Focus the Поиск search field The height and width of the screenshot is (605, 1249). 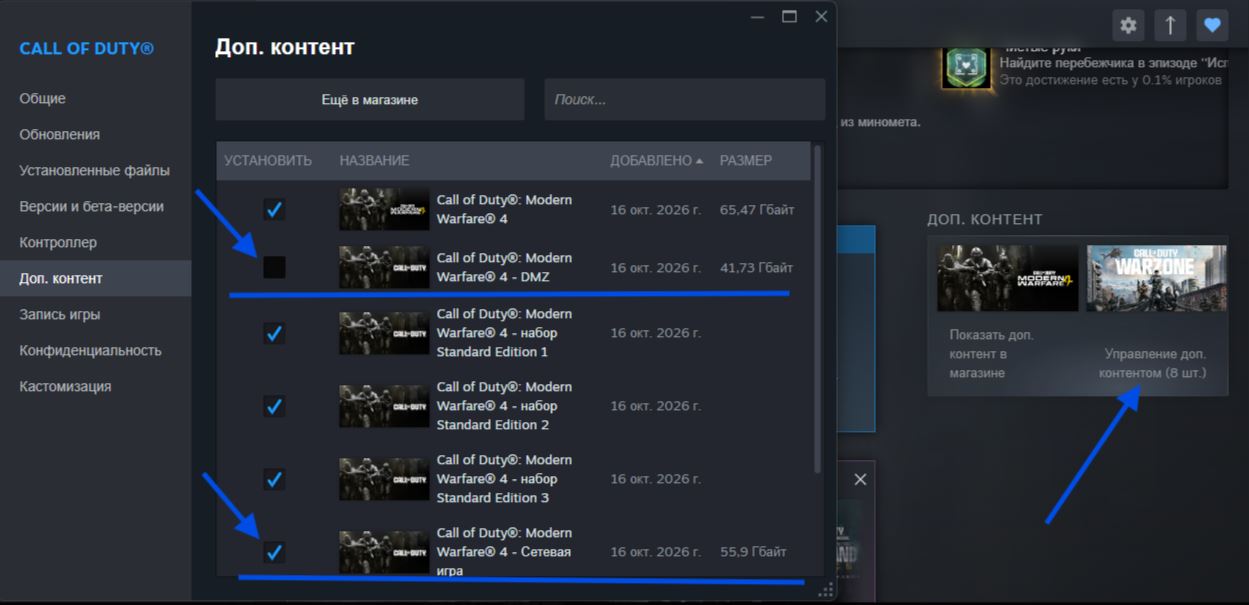[685, 100]
